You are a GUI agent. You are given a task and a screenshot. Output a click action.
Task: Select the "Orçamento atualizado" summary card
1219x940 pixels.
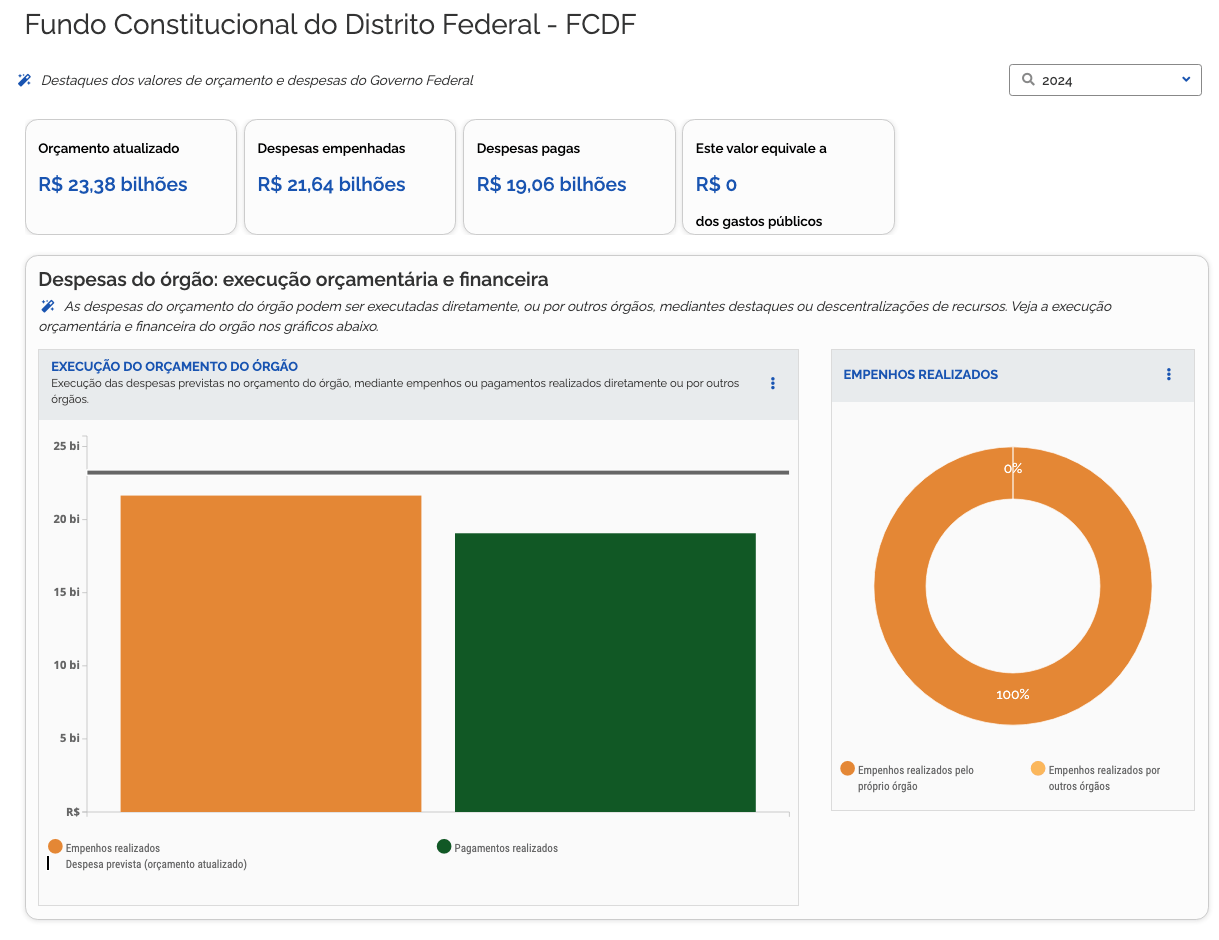point(131,177)
